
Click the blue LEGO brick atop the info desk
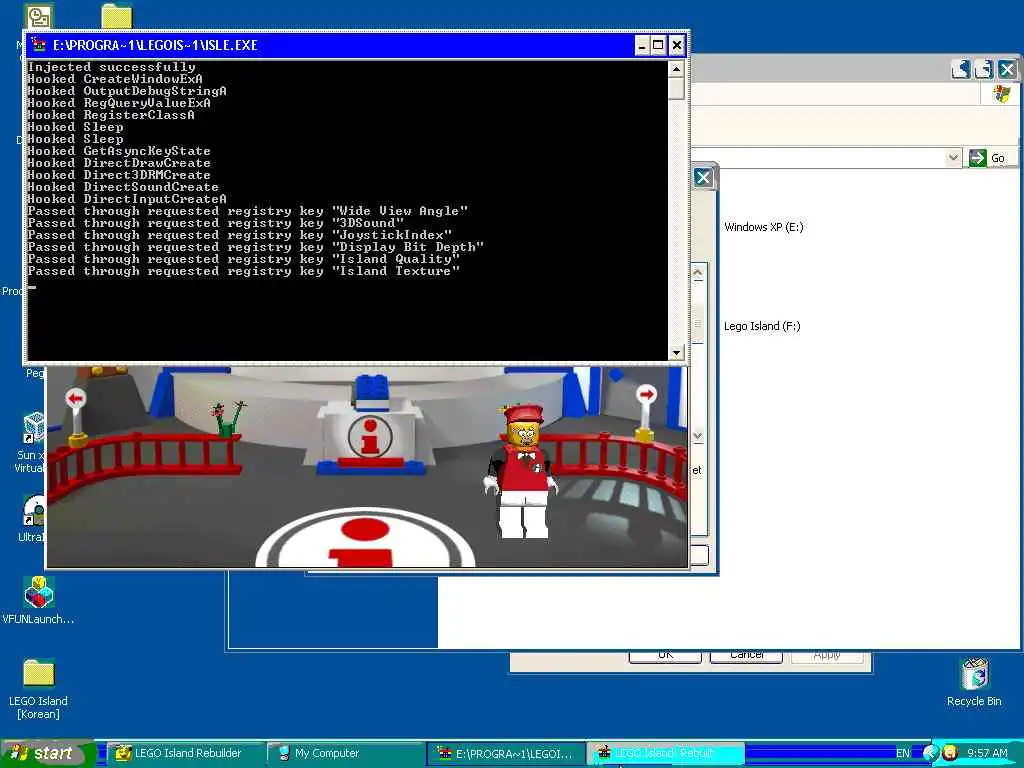(372, 391)
